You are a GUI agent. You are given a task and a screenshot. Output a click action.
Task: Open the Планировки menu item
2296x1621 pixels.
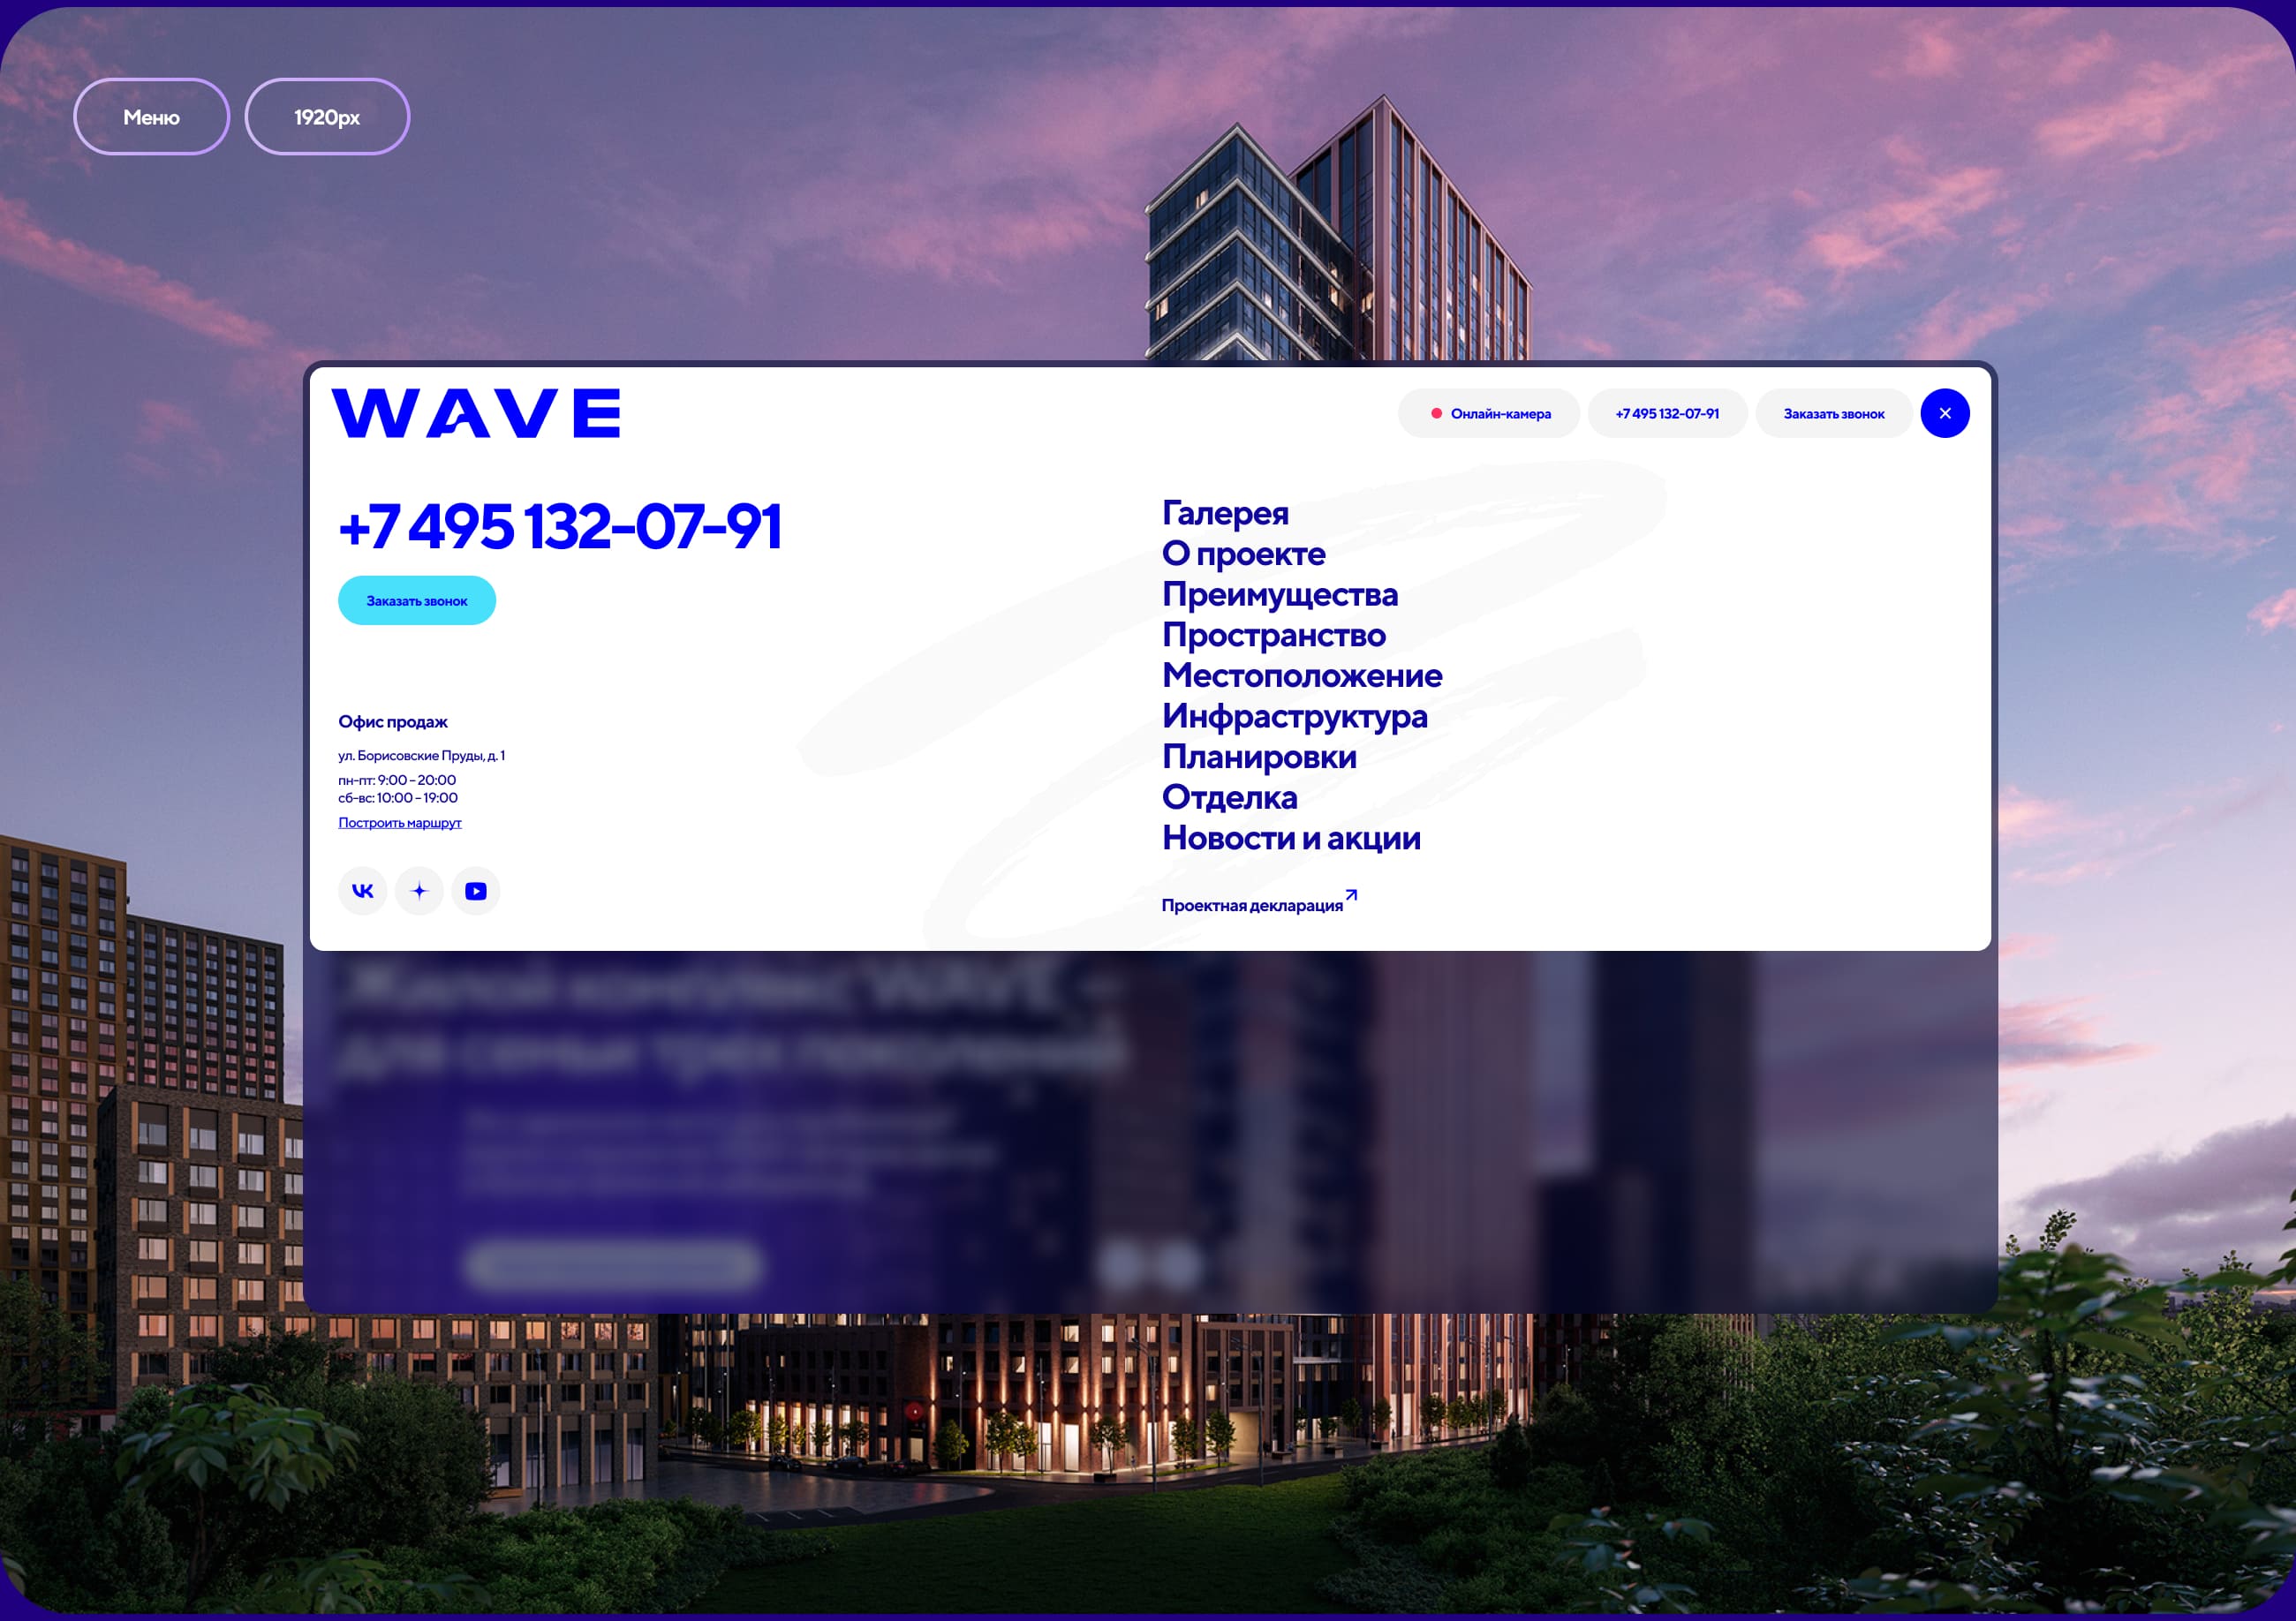point(1259,757)
